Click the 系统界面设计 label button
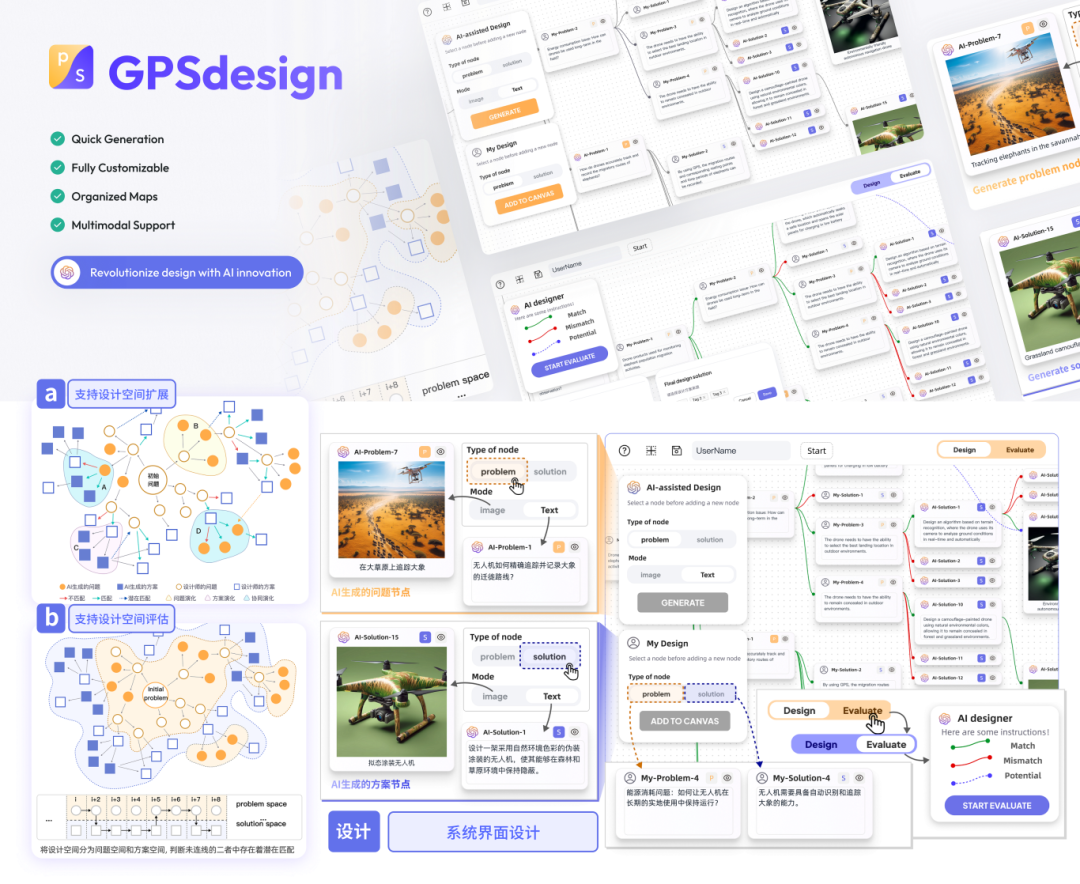Screen dimensions: 1080x884 492,832
